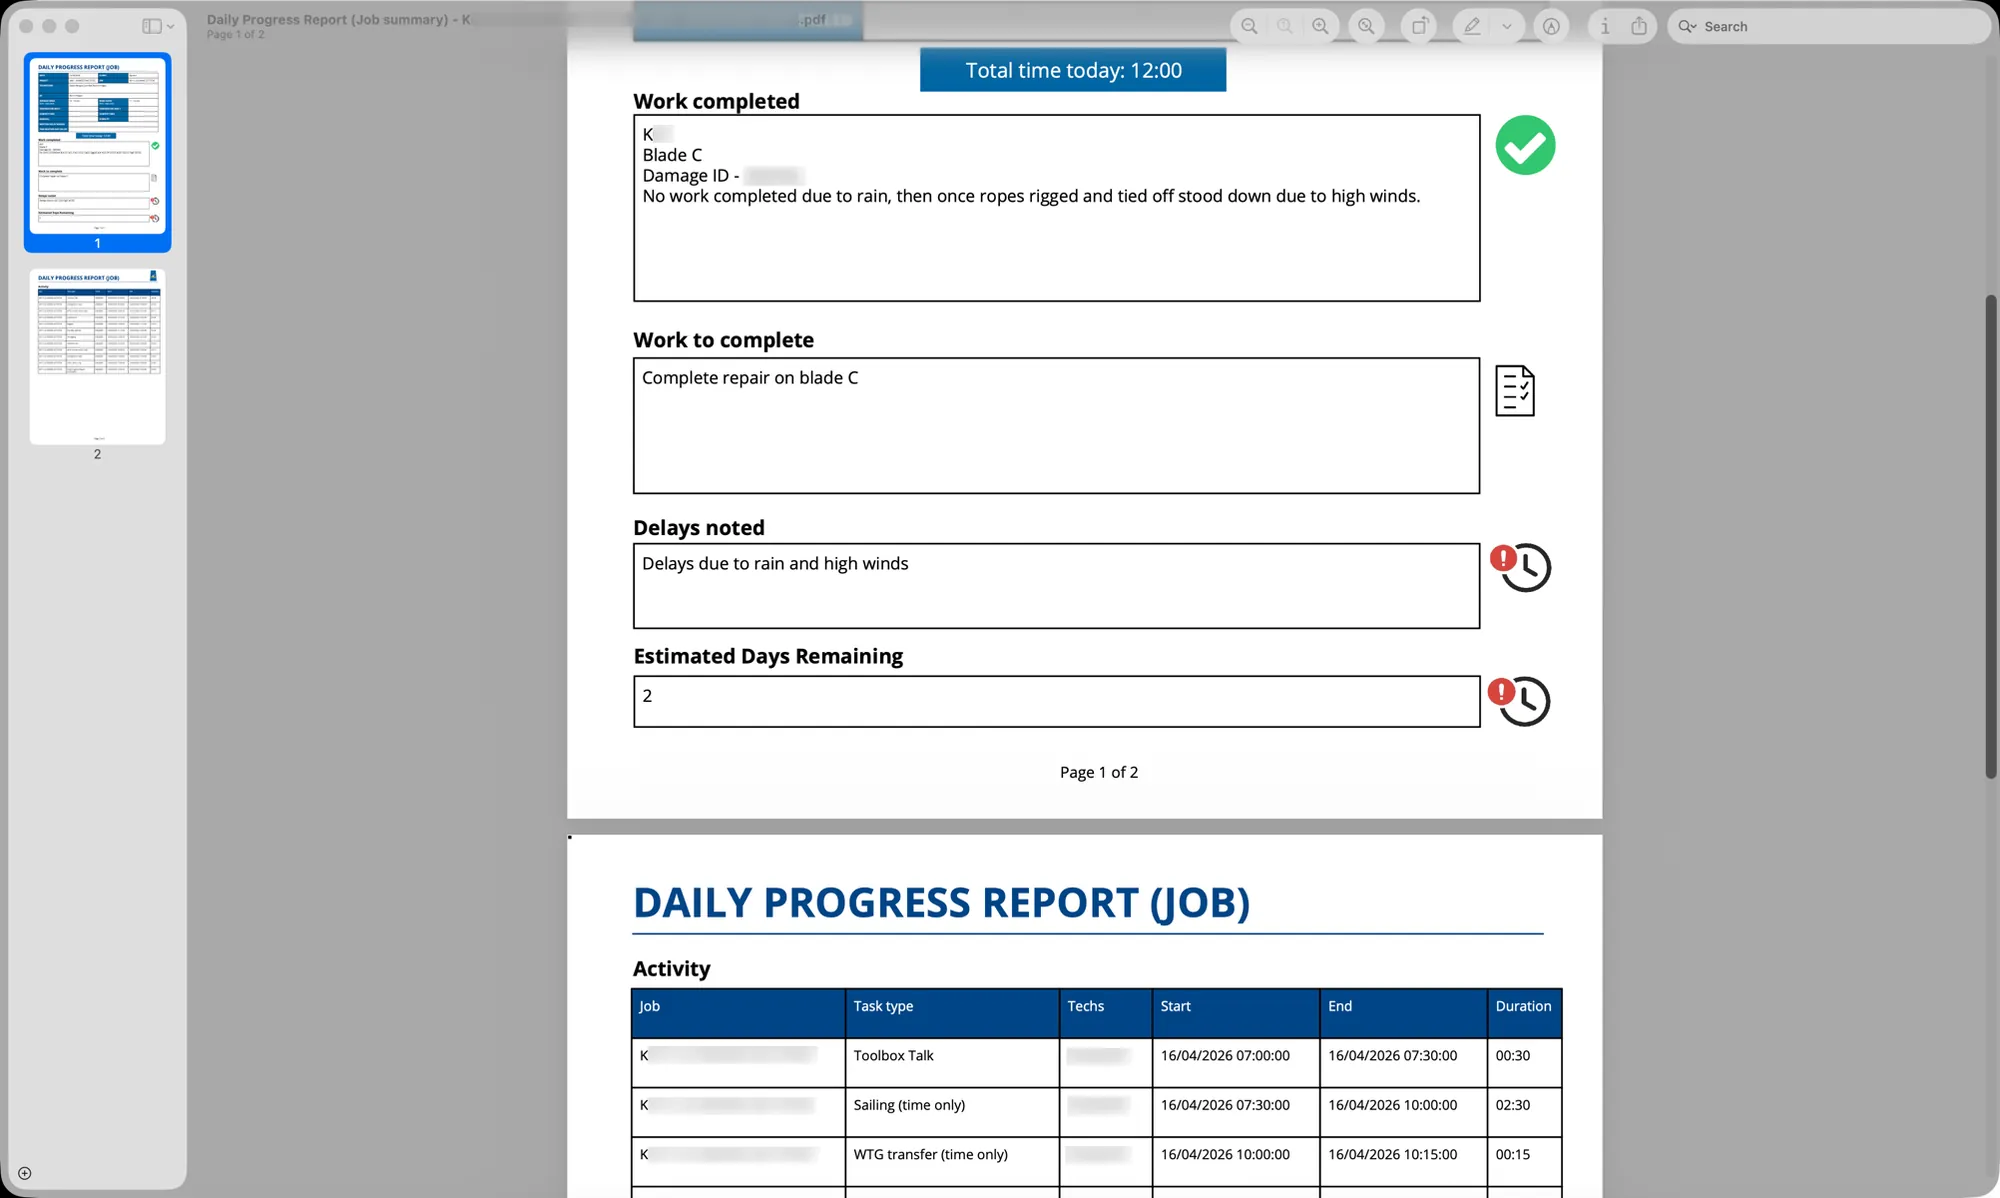2000x1198 pixels.
Task: Click the 'Total time today: 12:00' banner
Action: point(1073,70)
